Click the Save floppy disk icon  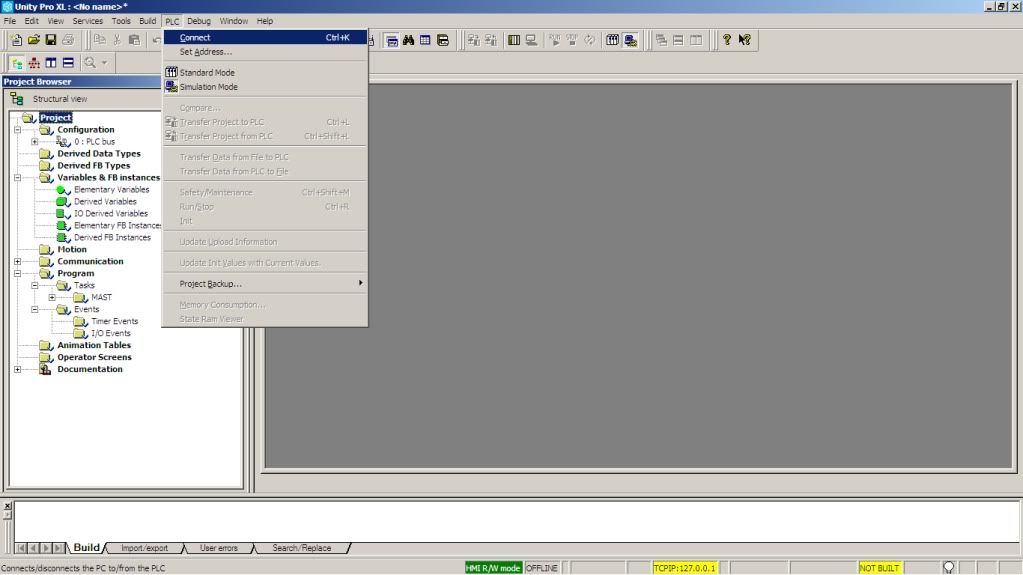click(x=50, y=40)
